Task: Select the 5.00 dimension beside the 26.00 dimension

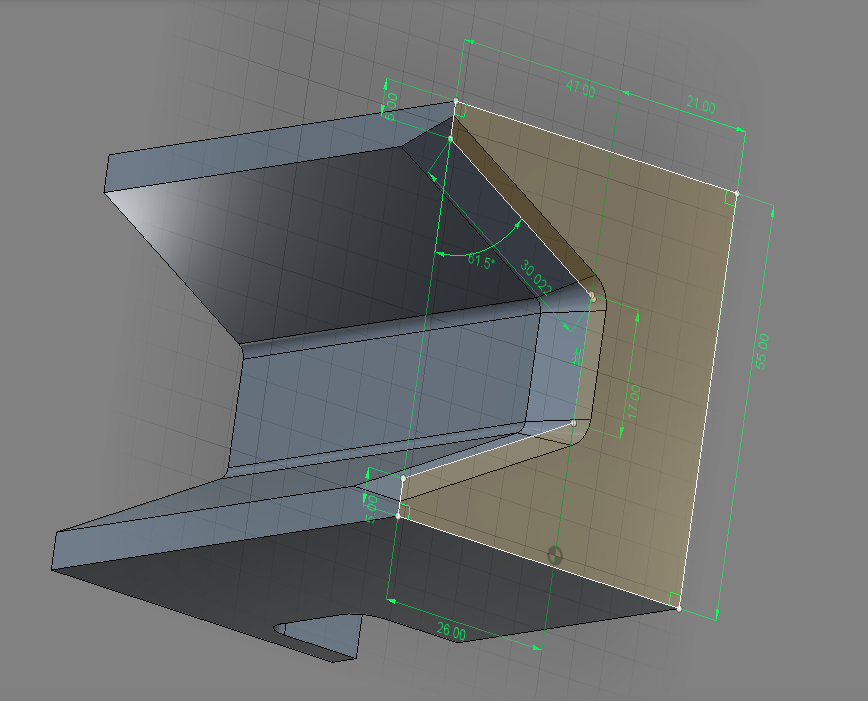Action: [371, 509]
